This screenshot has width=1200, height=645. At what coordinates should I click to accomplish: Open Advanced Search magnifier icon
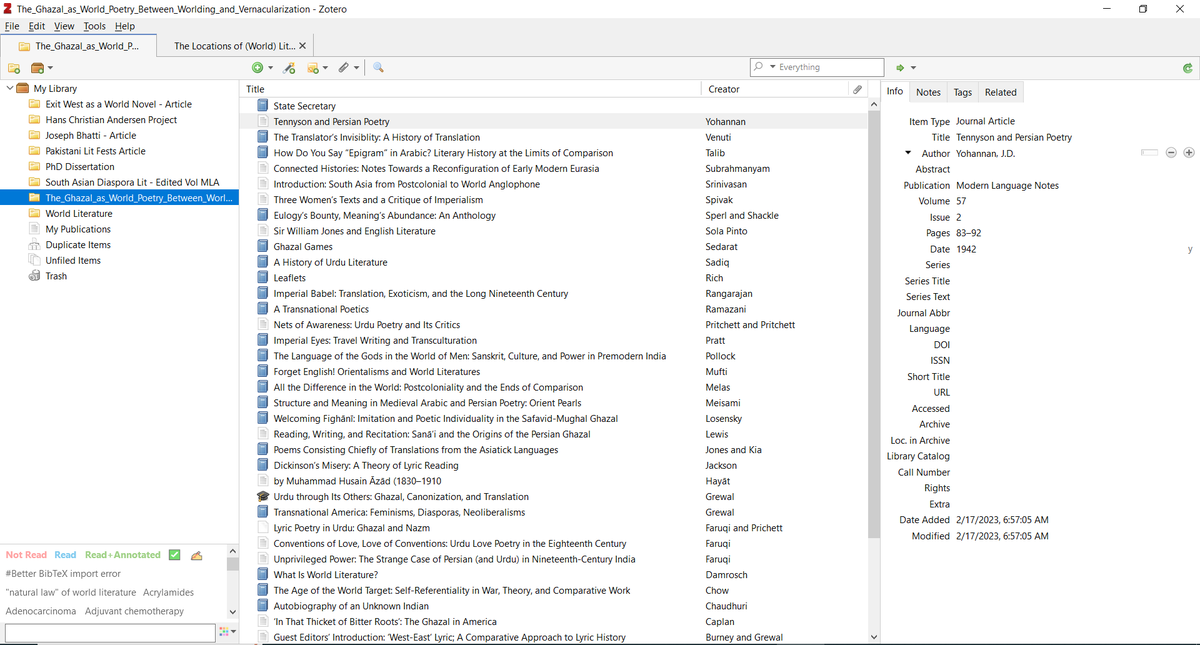click(379, 68)
